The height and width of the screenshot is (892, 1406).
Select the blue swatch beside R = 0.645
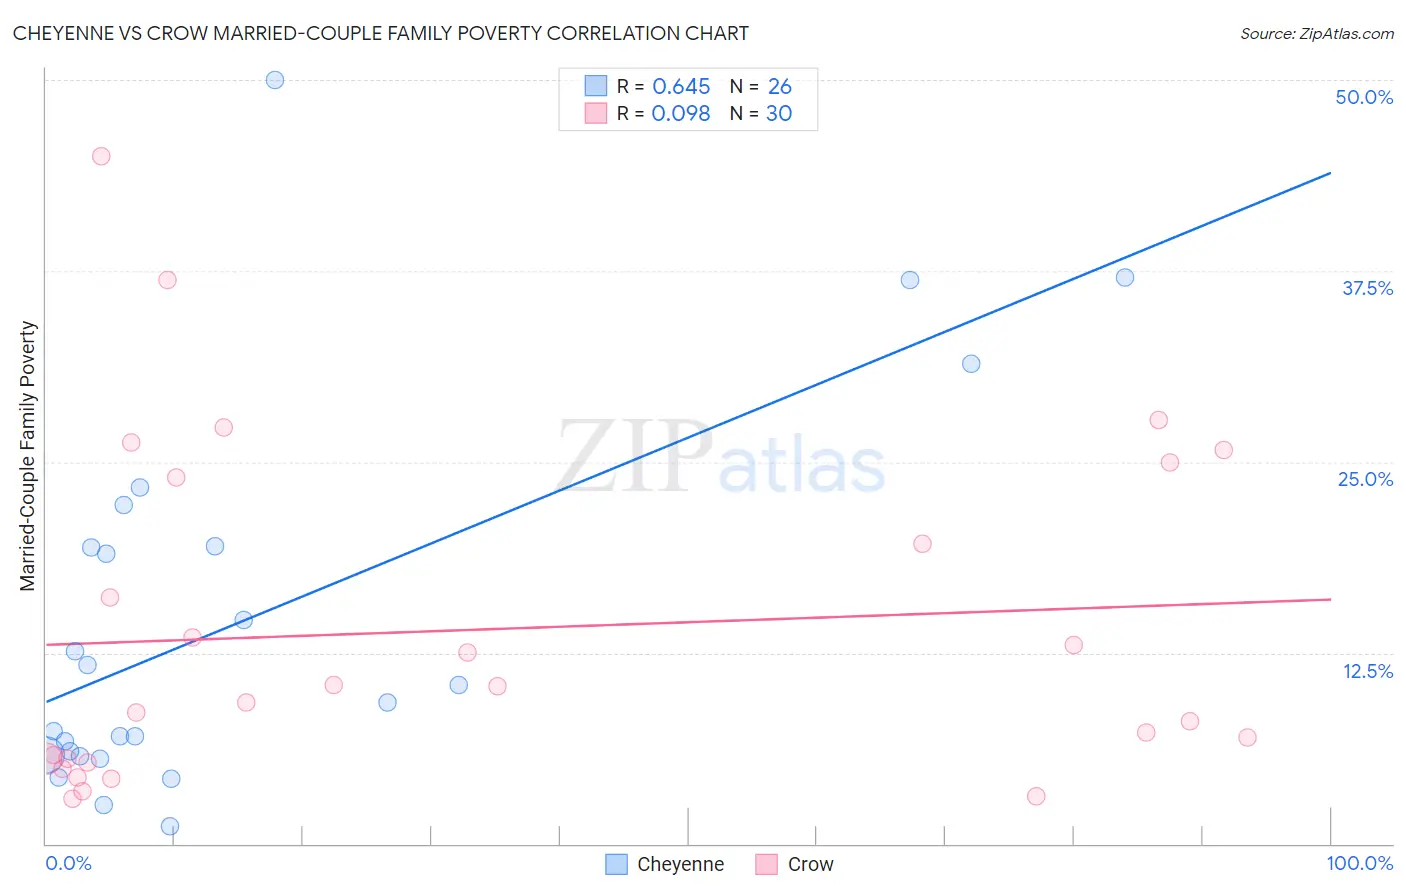click(596, 86)
